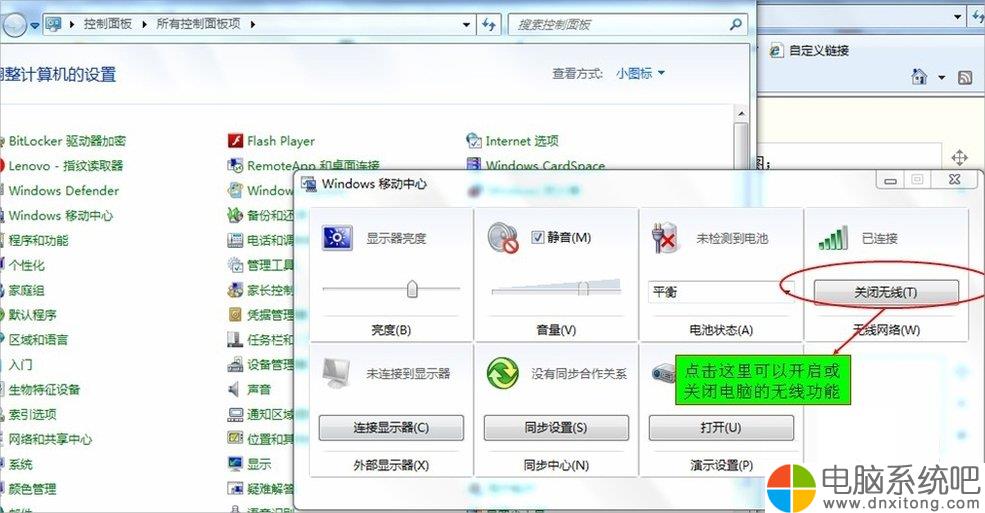Screen dimensions: 985x513
Task: Click the display brightness icon
Action: pos(337,238)
